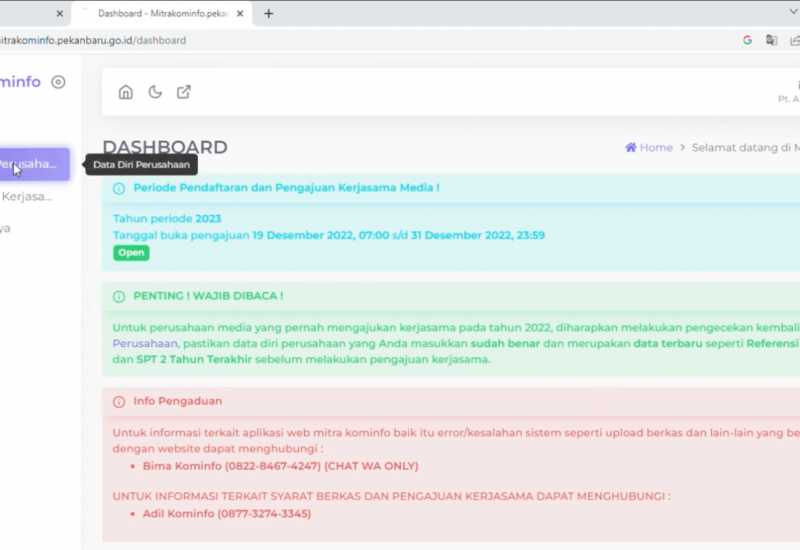Viewport: 800px width, 550px height.
Task: Click info icon beside Info Pengaduan
Action: pyautogui.click(x=119, y=402)
